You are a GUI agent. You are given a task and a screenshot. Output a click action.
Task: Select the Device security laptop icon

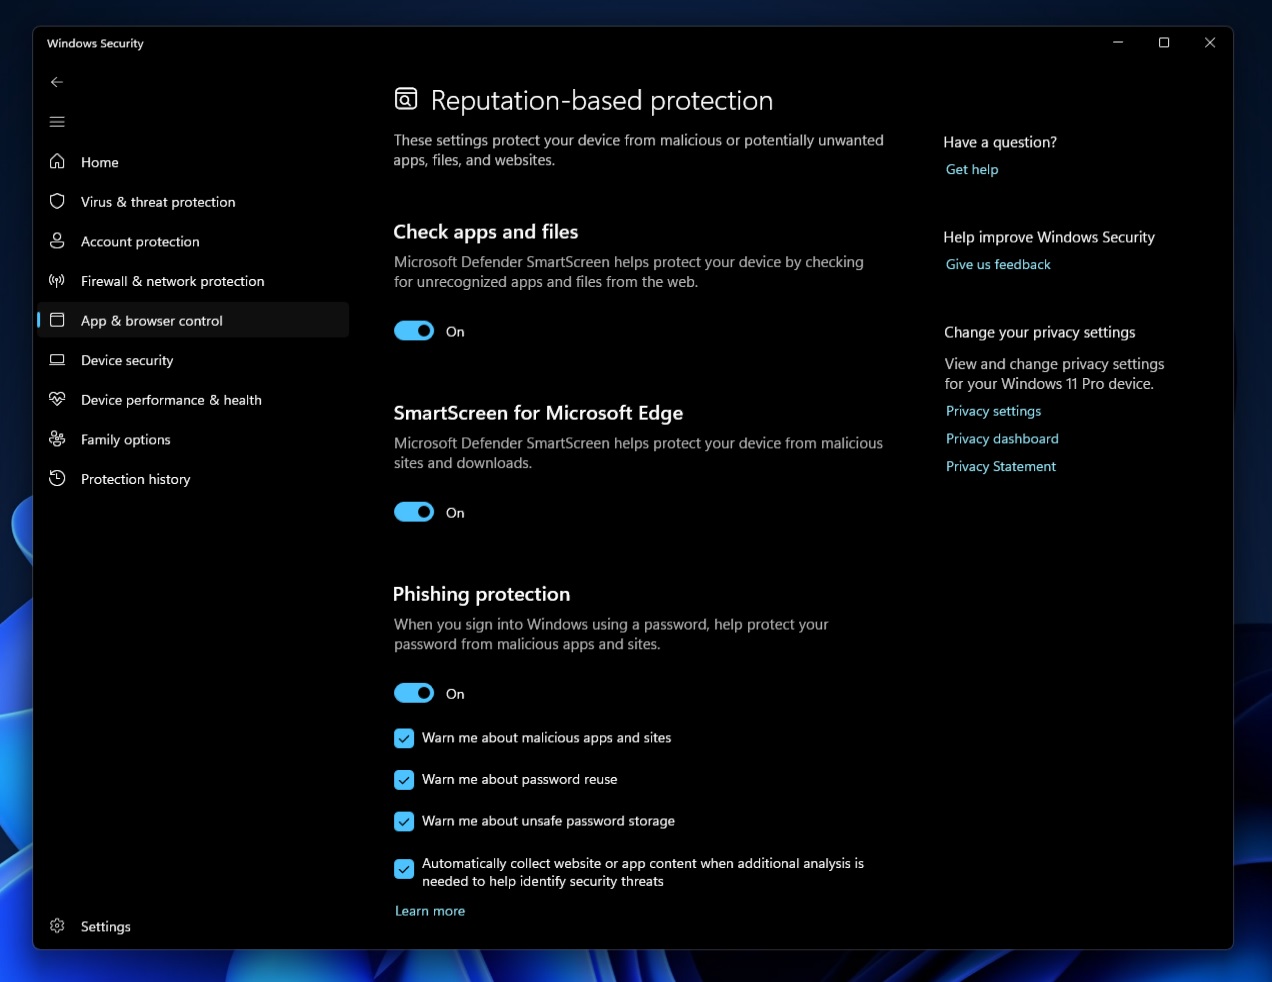pyautogui.click(x=57, y=360)
